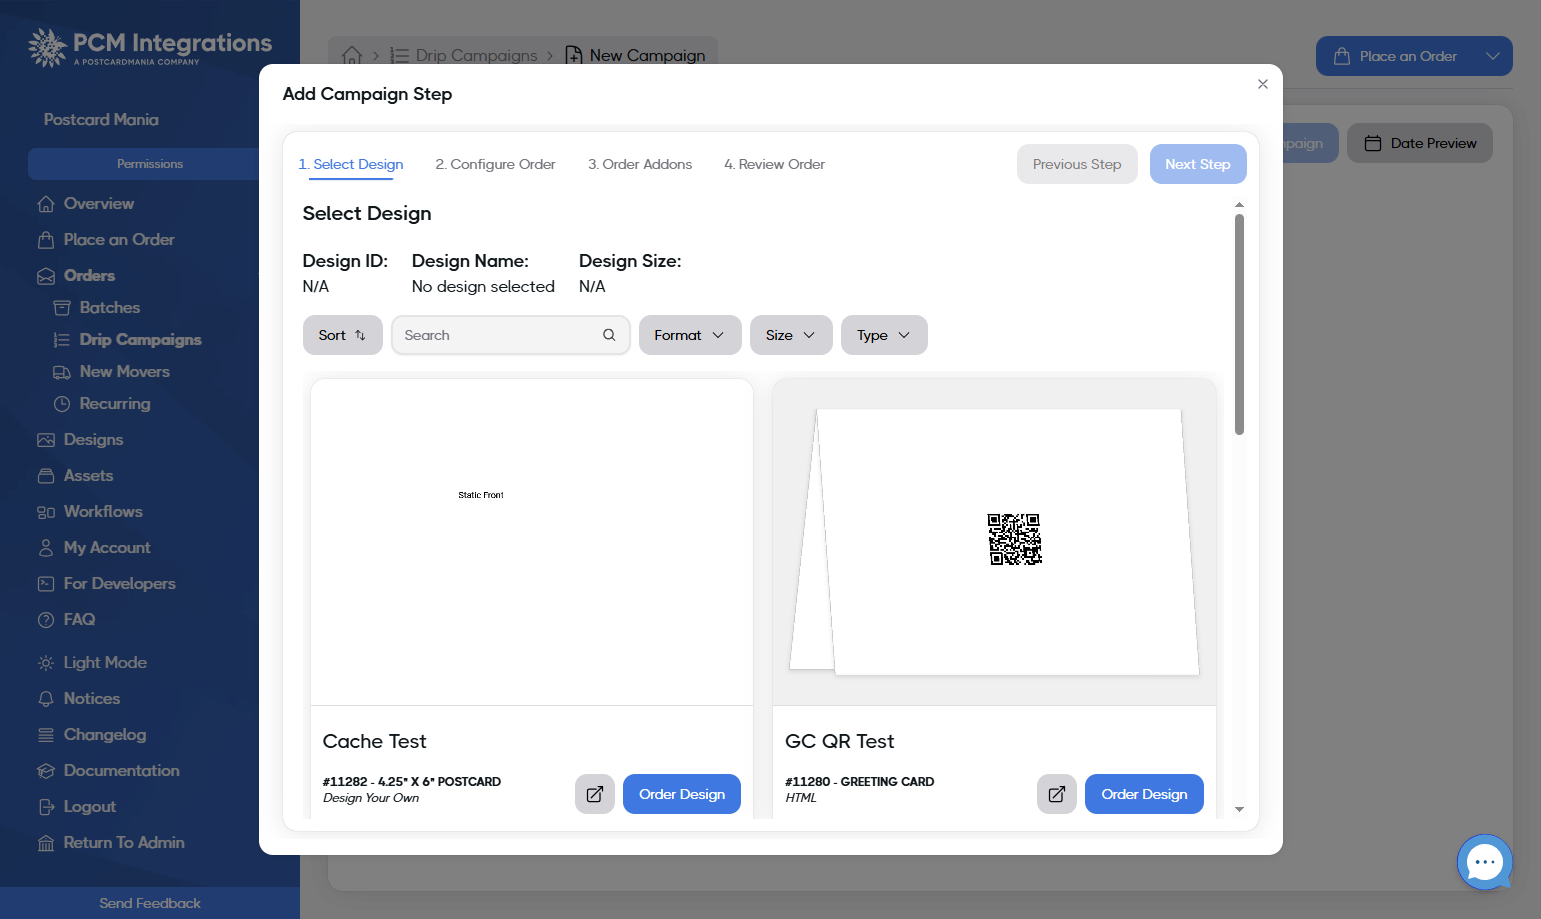
Task: Switch to 3. Order Addons tab
Action: tap(640, 164)
